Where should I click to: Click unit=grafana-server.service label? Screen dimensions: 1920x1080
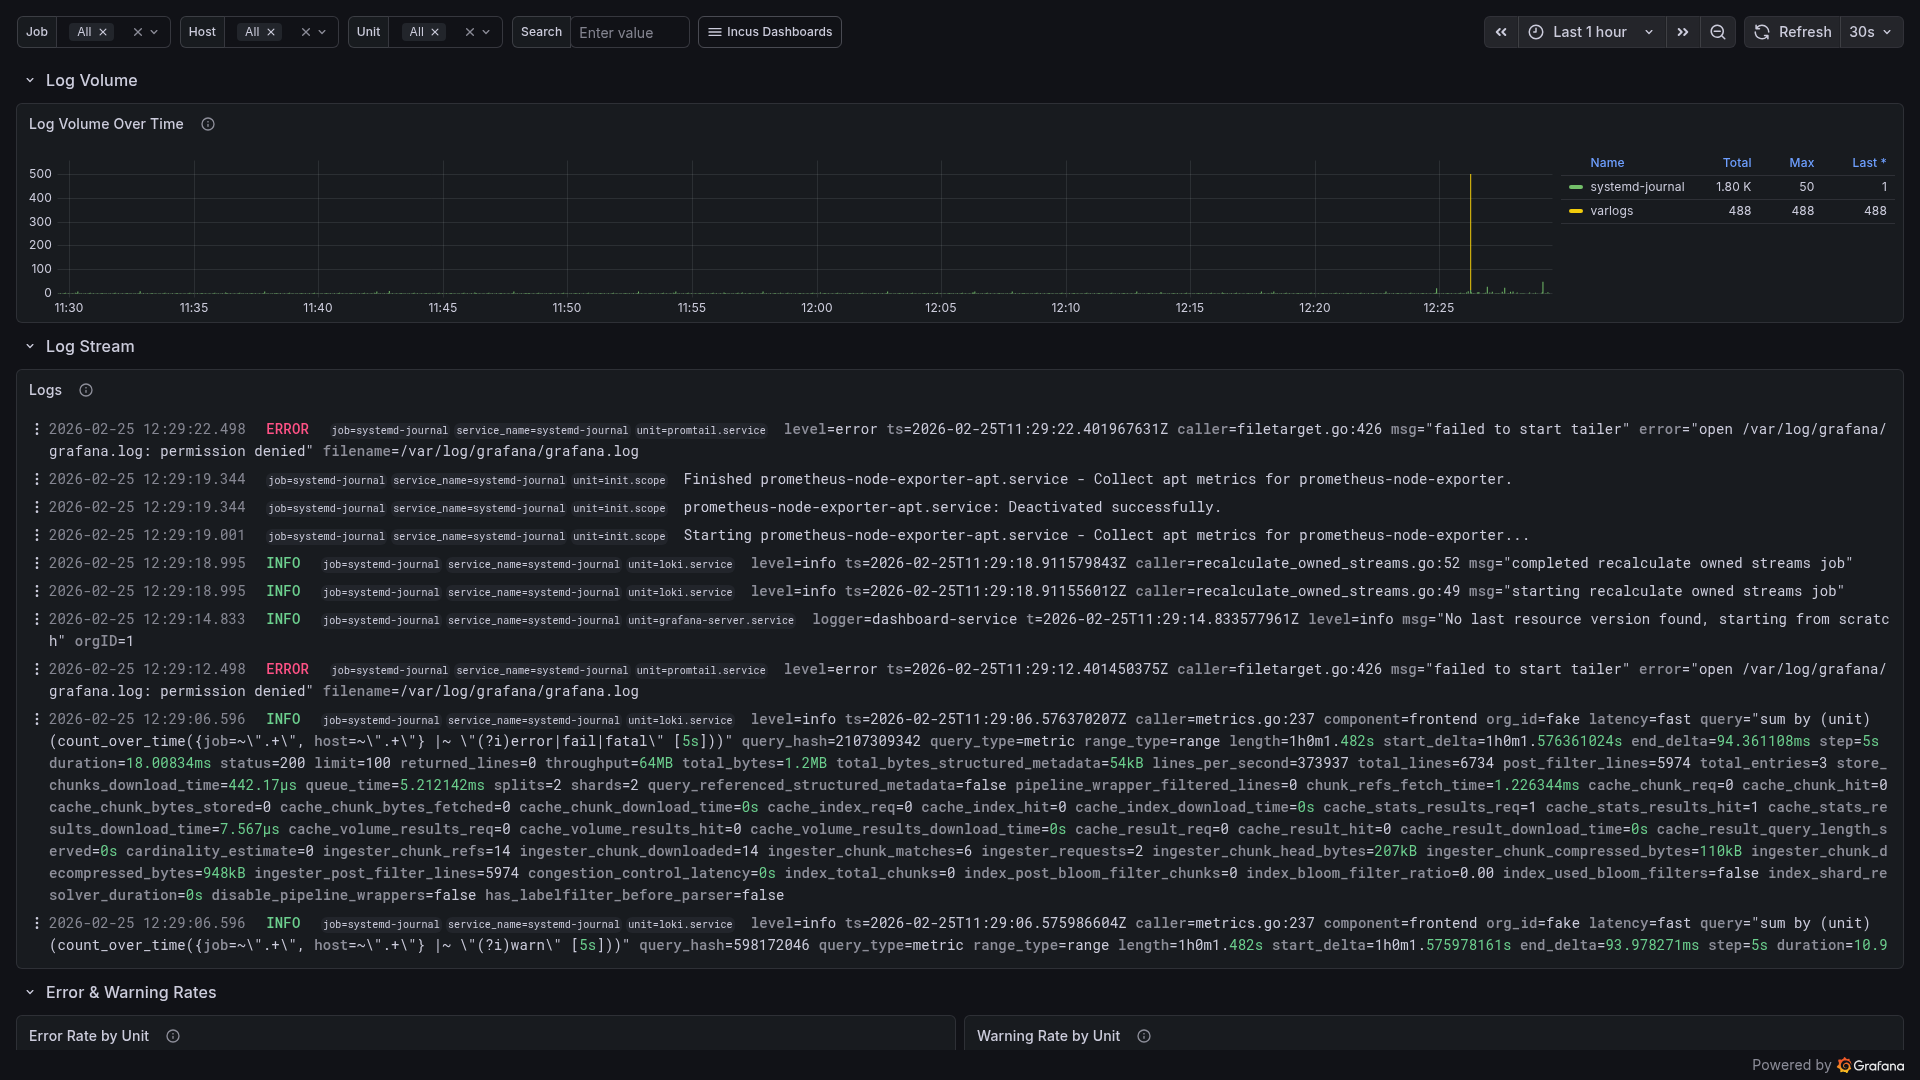711,621
